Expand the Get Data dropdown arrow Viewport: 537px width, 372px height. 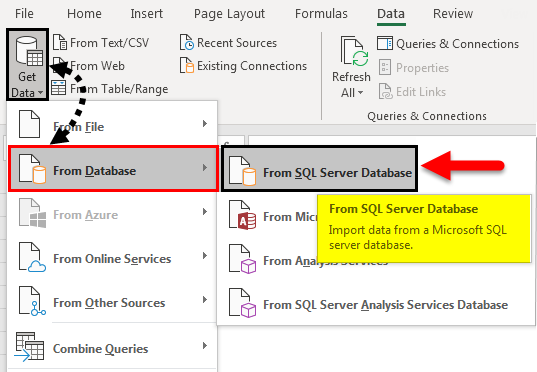click(41, 93)
